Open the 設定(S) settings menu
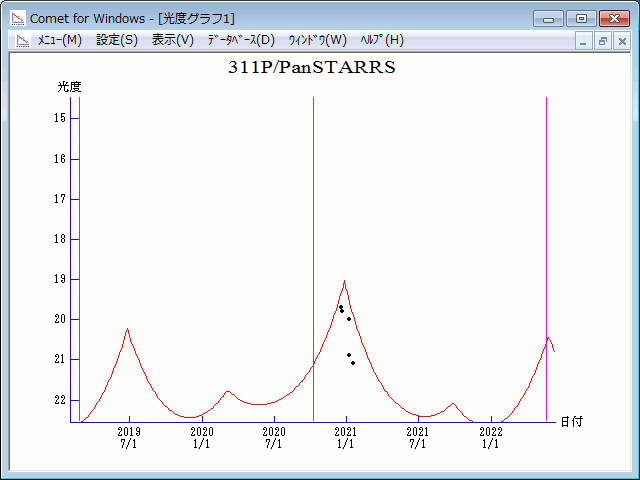The width and height of the screenshot is (640, 480). coord(117,40)
